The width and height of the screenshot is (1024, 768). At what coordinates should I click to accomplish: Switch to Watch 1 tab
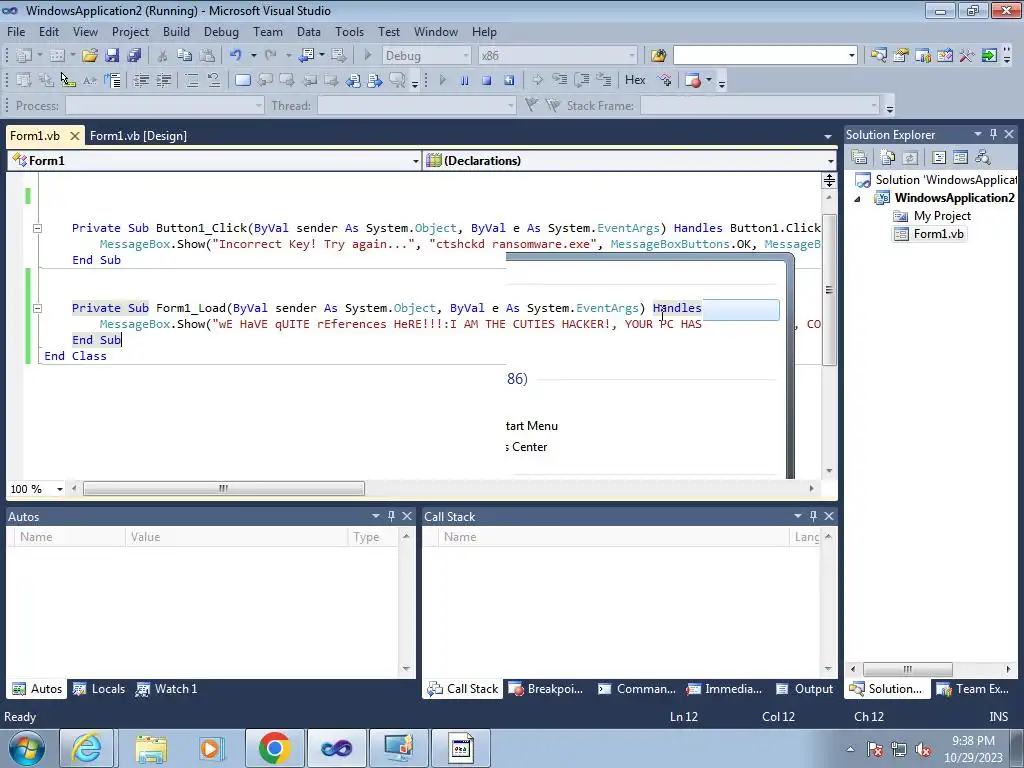tap(166, 688)
